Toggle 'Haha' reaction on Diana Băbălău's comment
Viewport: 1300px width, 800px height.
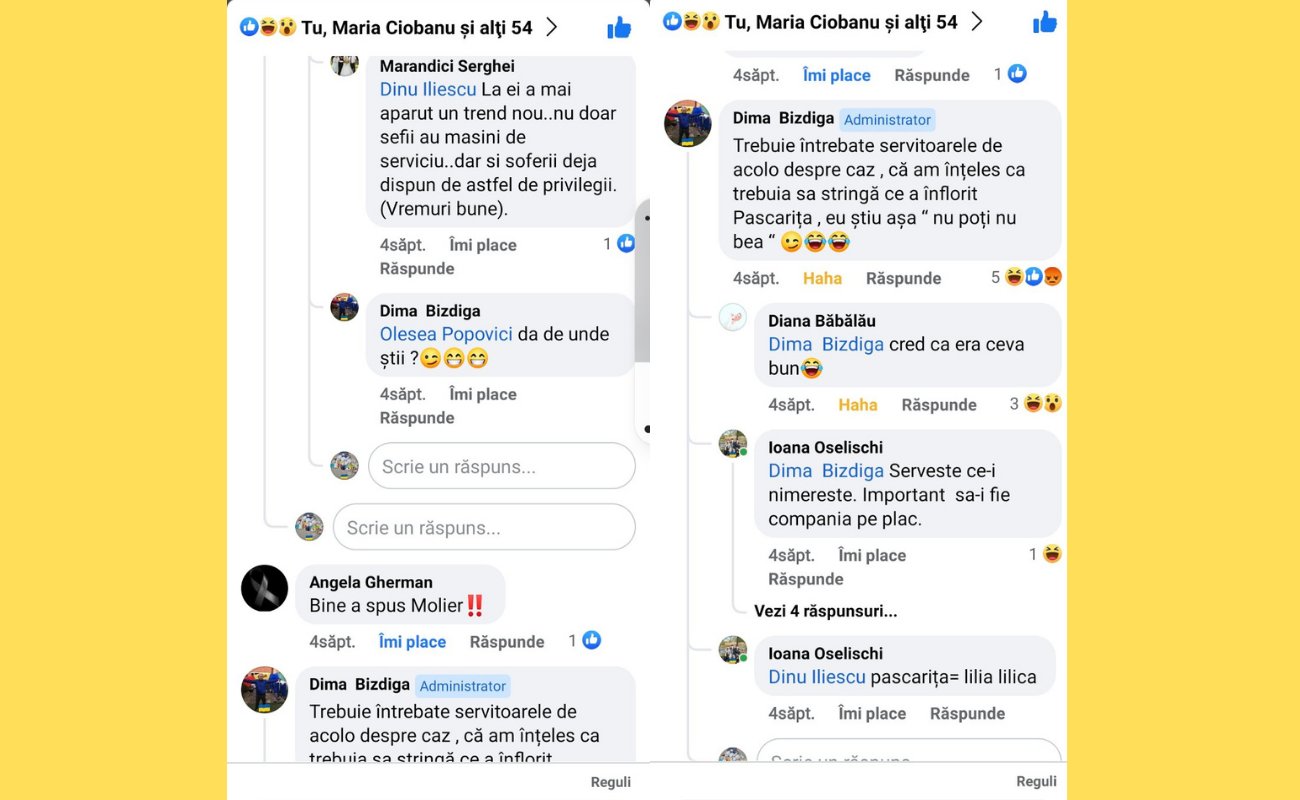pos(857,405)
